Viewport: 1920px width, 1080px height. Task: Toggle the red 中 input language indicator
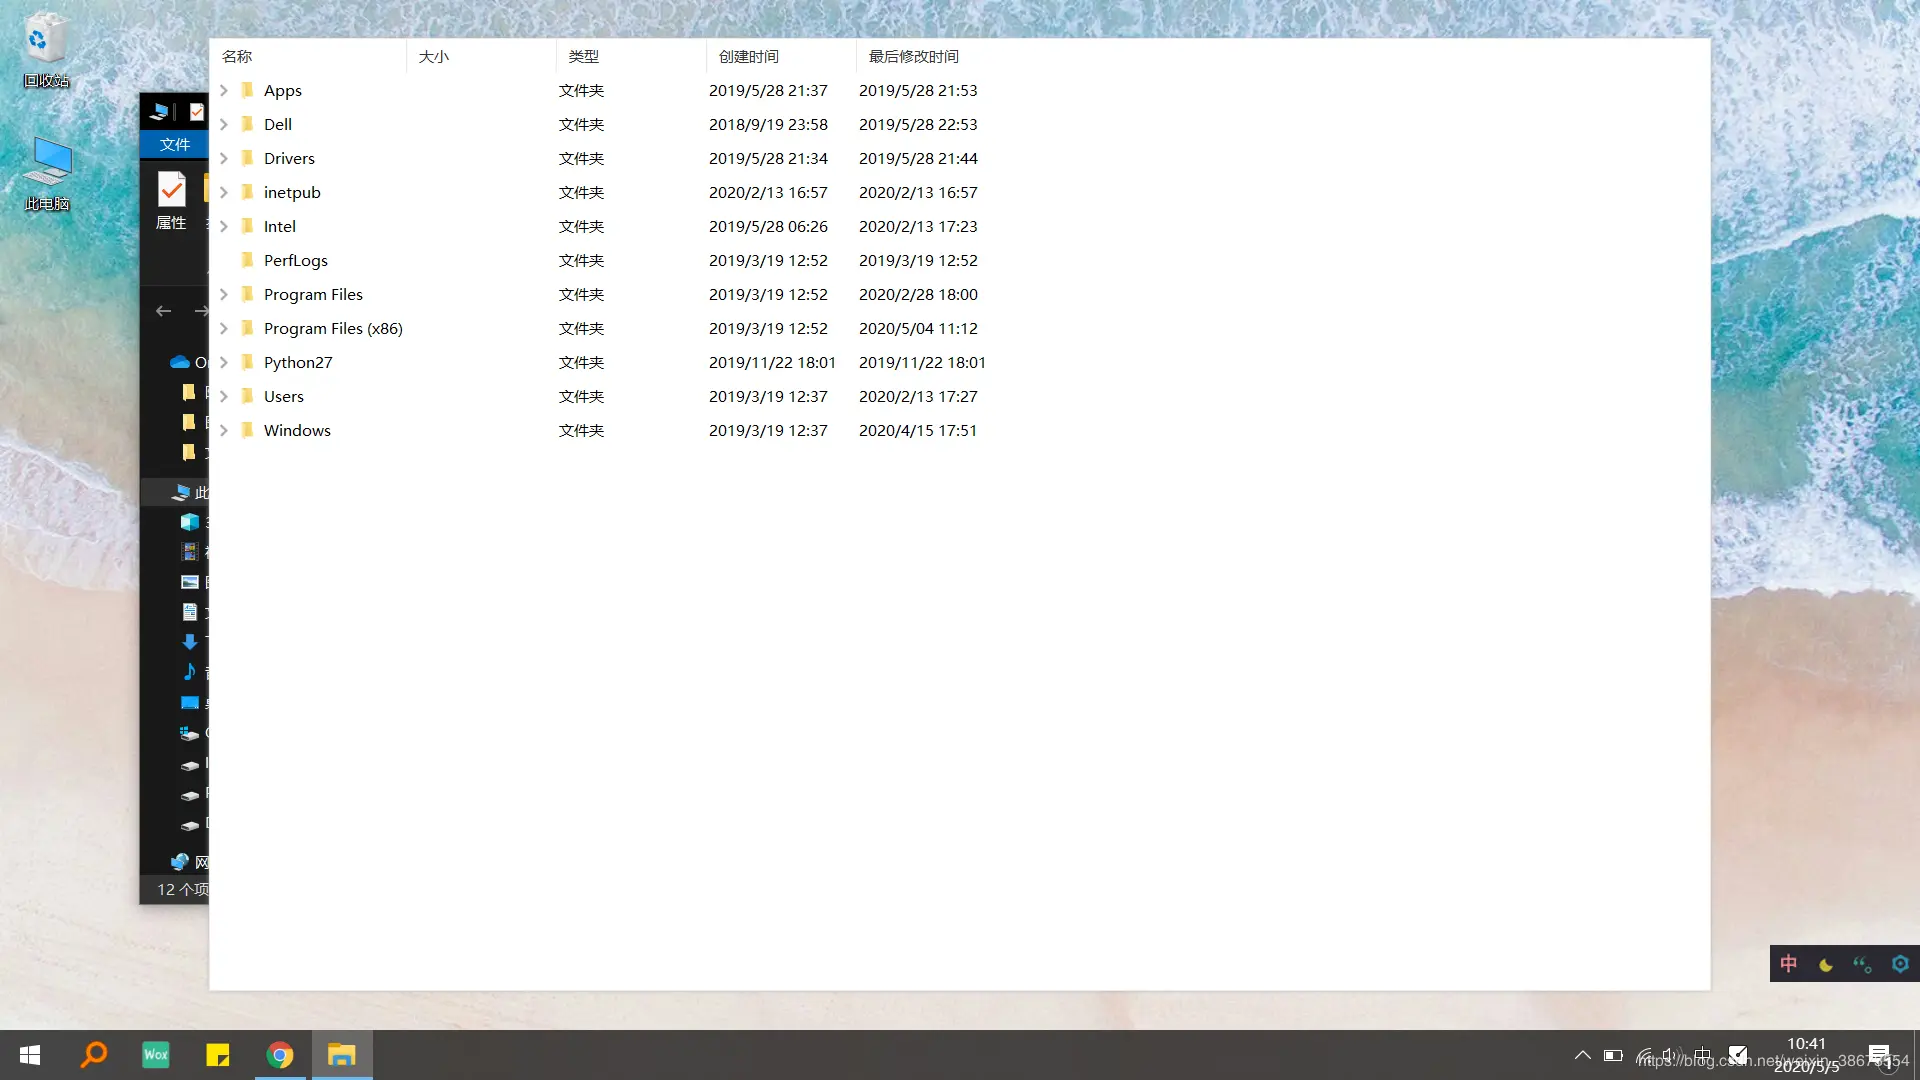tap(1789, 964)
